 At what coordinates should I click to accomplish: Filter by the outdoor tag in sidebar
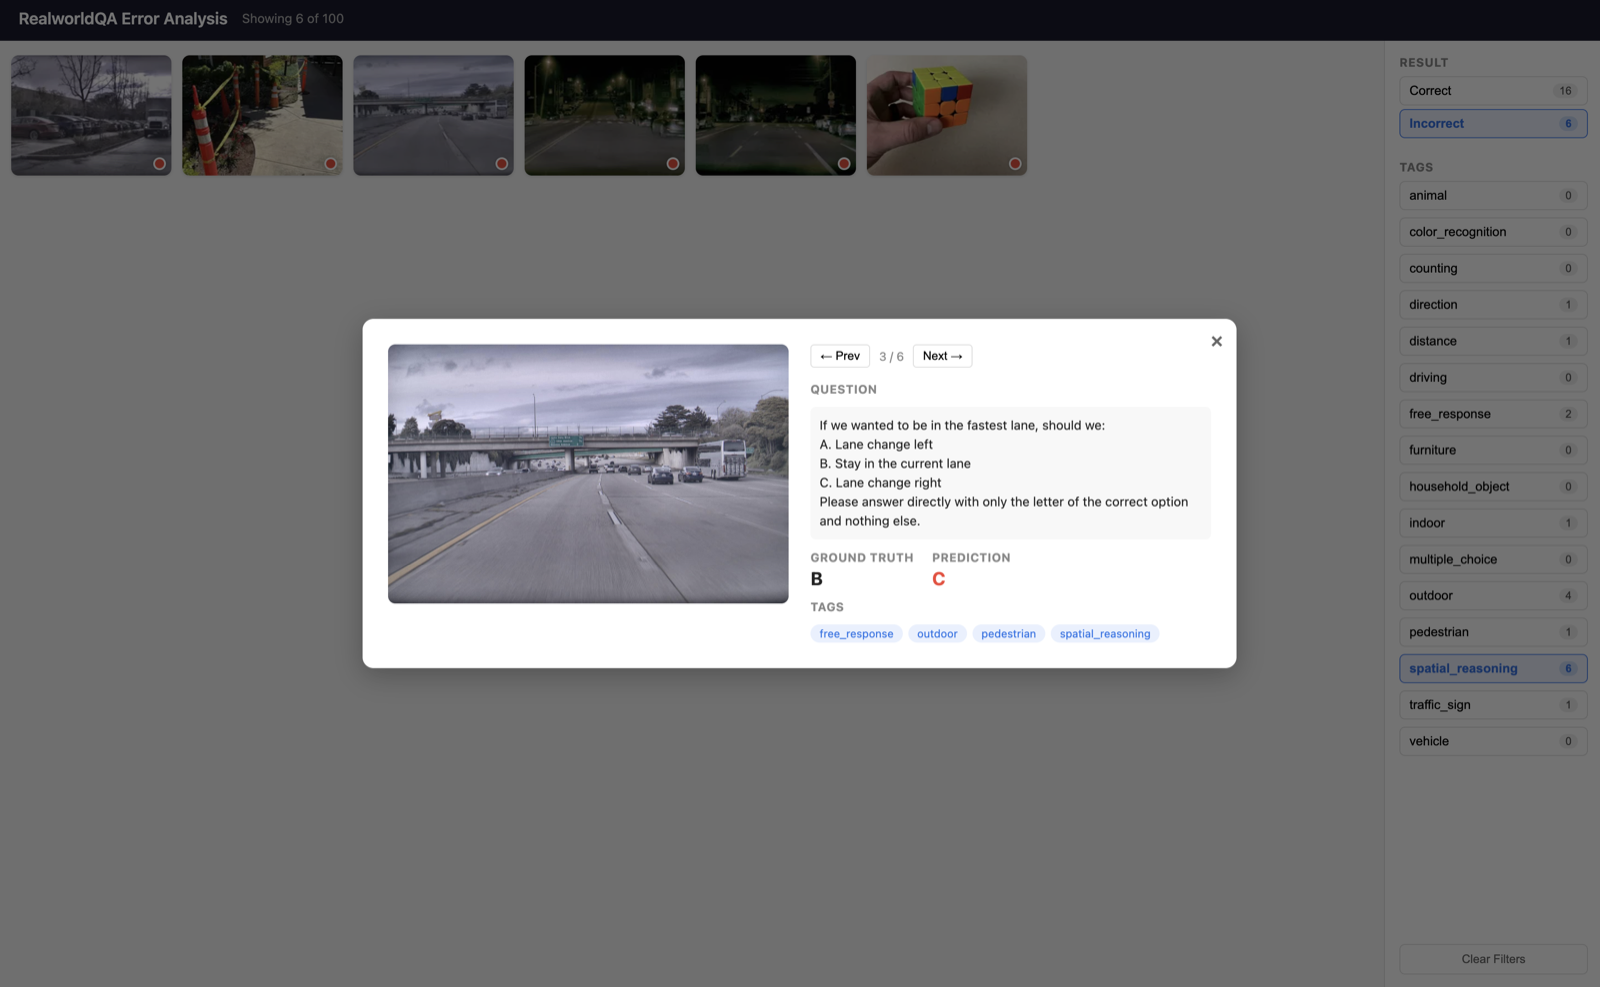pyautogui.click(x=1493, y=596)
